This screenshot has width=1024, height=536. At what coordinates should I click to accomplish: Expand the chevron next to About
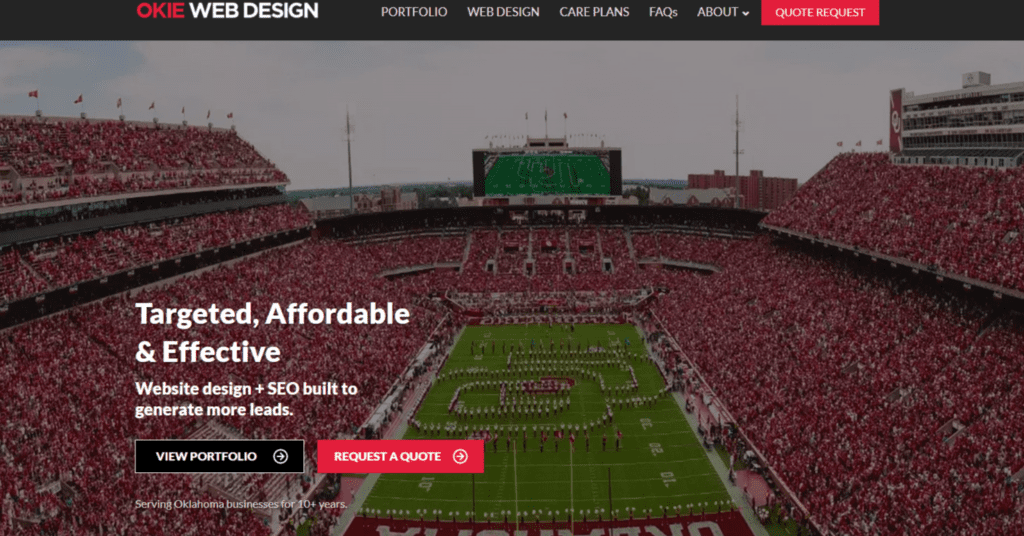(x=746, y=13)
